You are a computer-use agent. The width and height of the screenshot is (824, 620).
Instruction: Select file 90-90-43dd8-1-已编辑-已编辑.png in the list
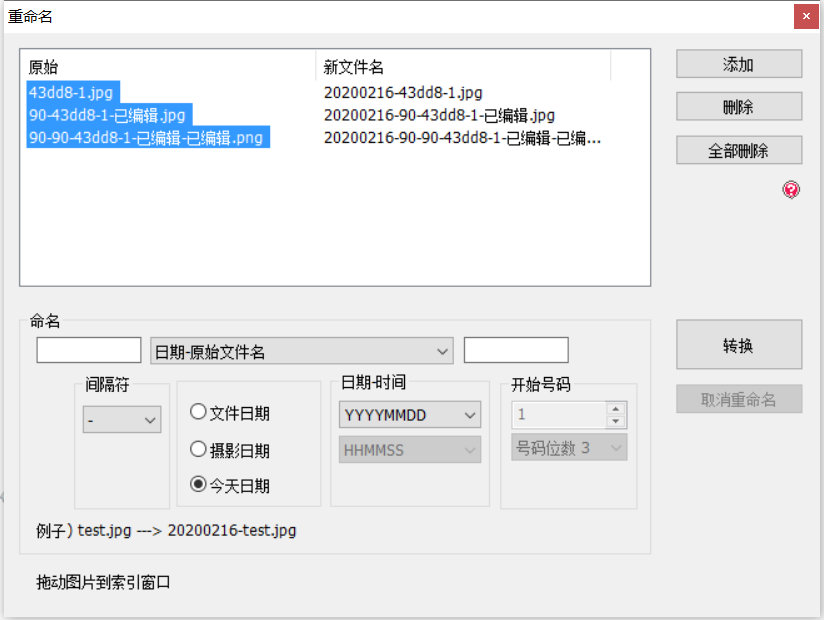pyautogui.click(x=148, y=138)
